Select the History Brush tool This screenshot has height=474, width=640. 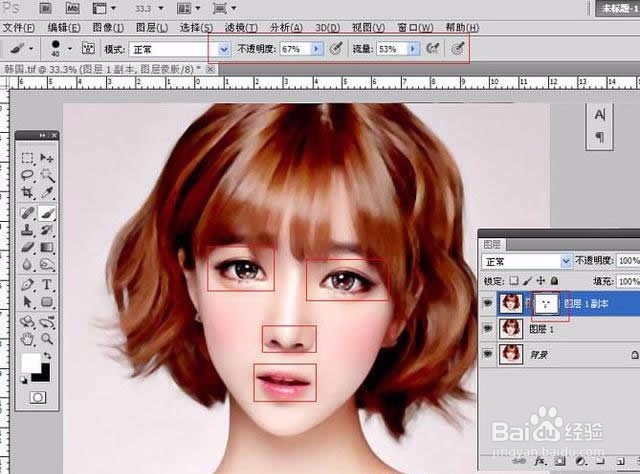point(47,230)
